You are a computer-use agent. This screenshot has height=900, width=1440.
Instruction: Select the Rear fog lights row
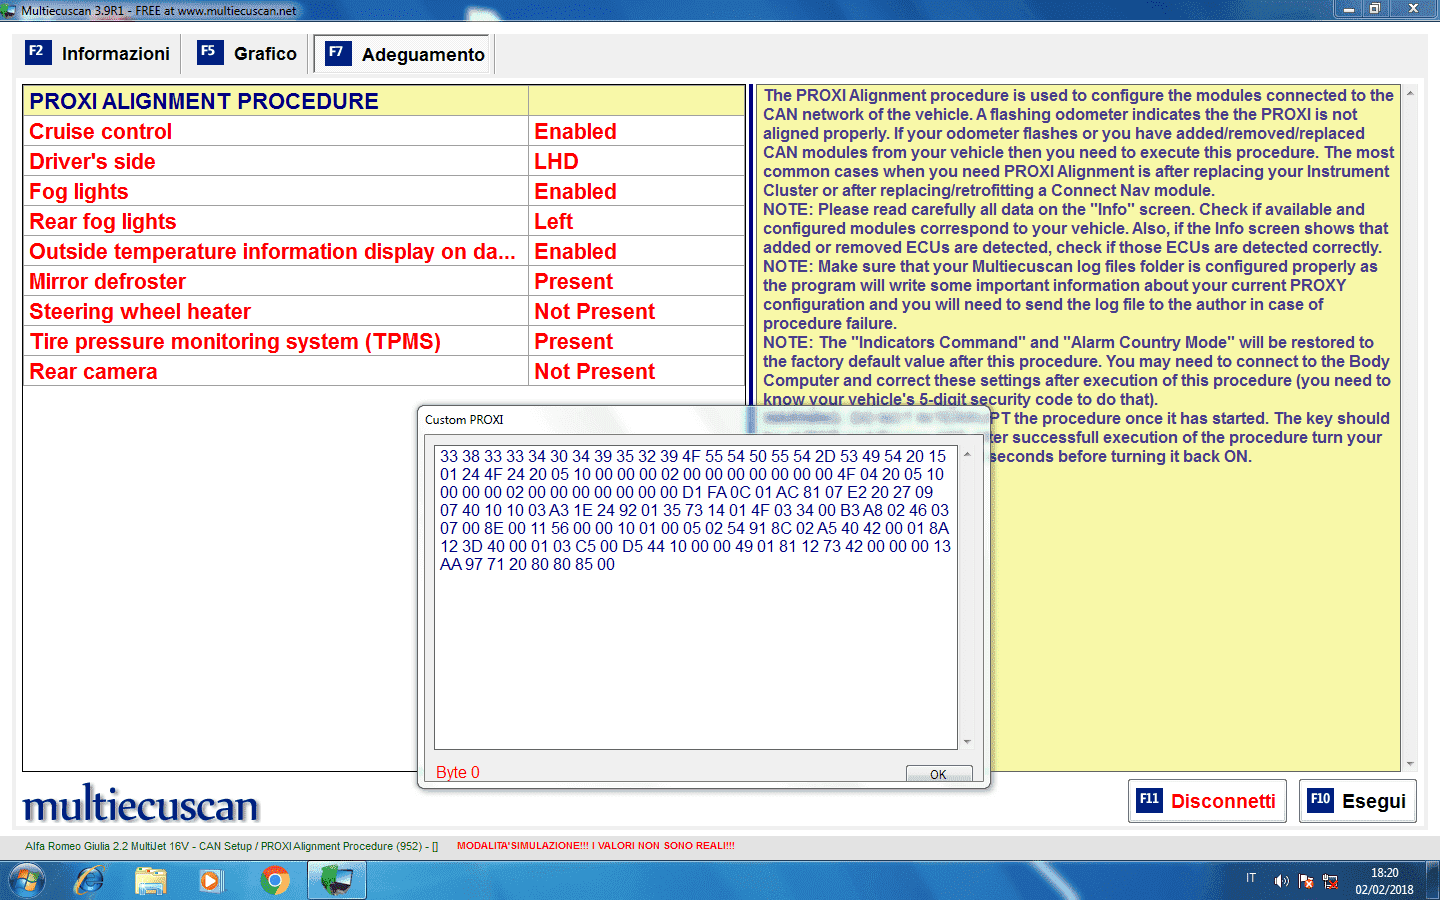[384, 221]
